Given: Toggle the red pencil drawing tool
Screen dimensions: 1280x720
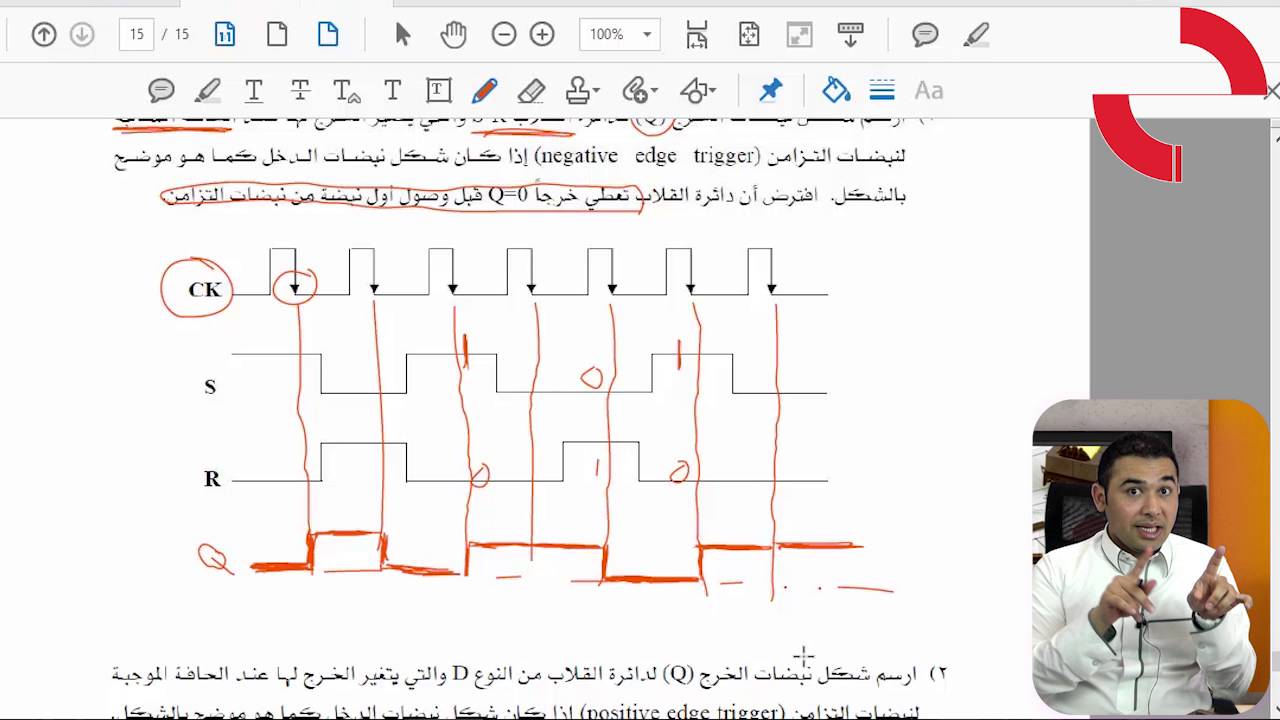Looking at the screenshot, I should 485,91.
